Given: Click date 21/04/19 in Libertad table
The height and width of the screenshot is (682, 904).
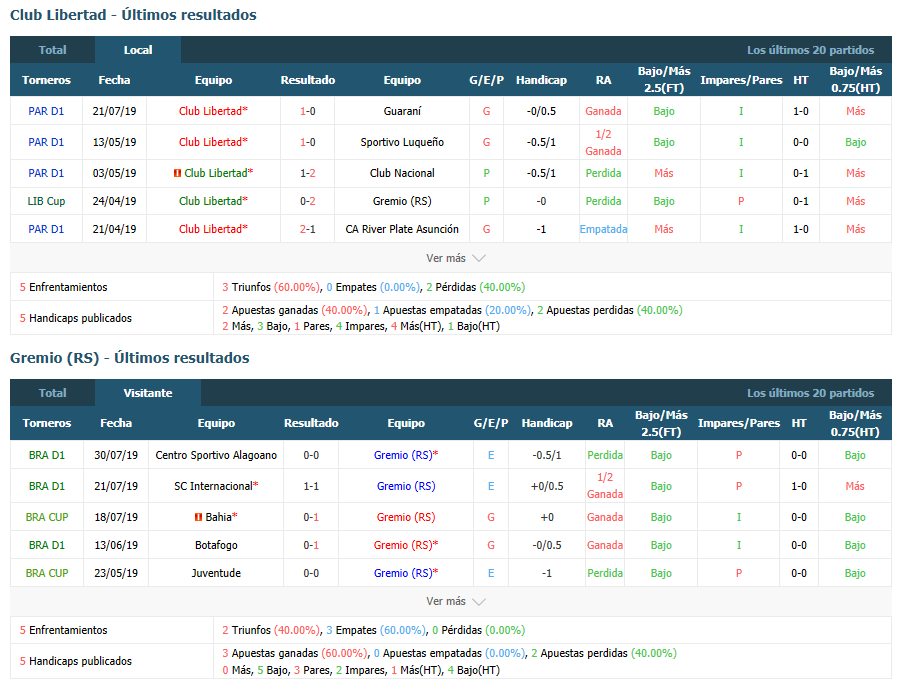Looking at the screenshot, I should point(114,229).
